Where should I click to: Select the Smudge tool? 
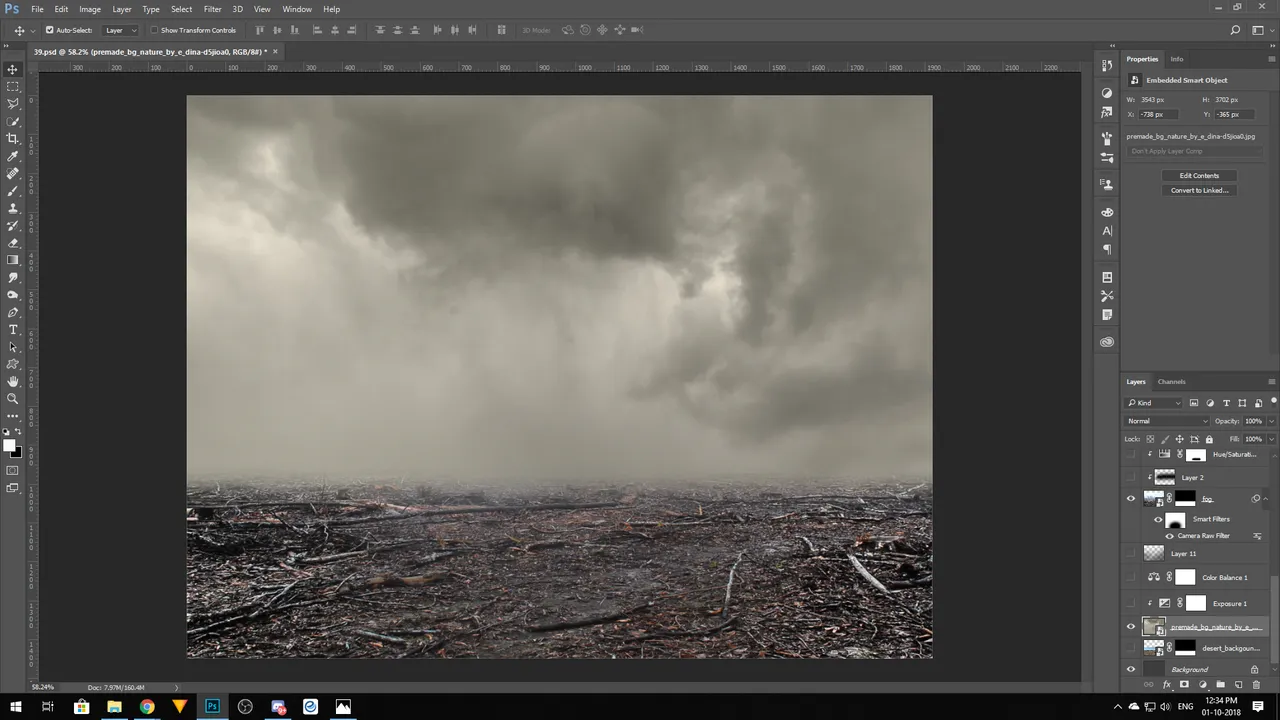[13, 277]
